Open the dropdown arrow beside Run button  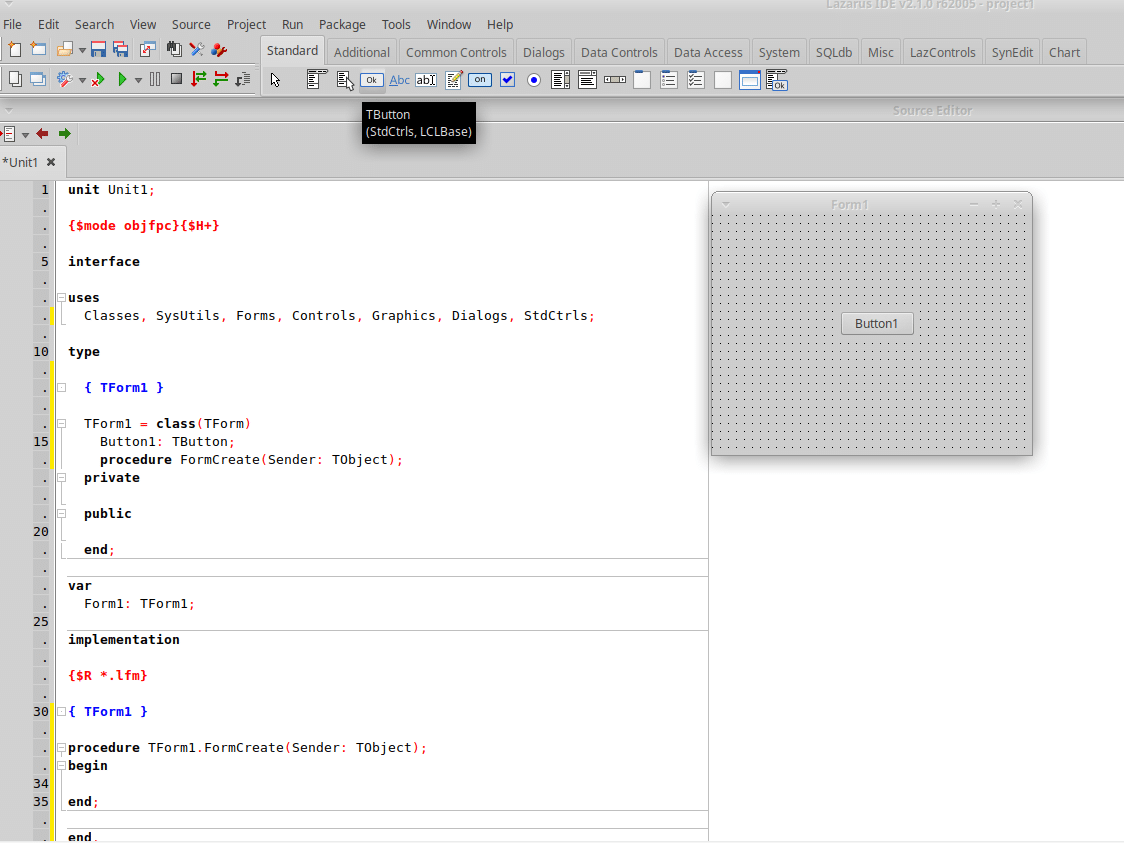(x=138, y=80)
